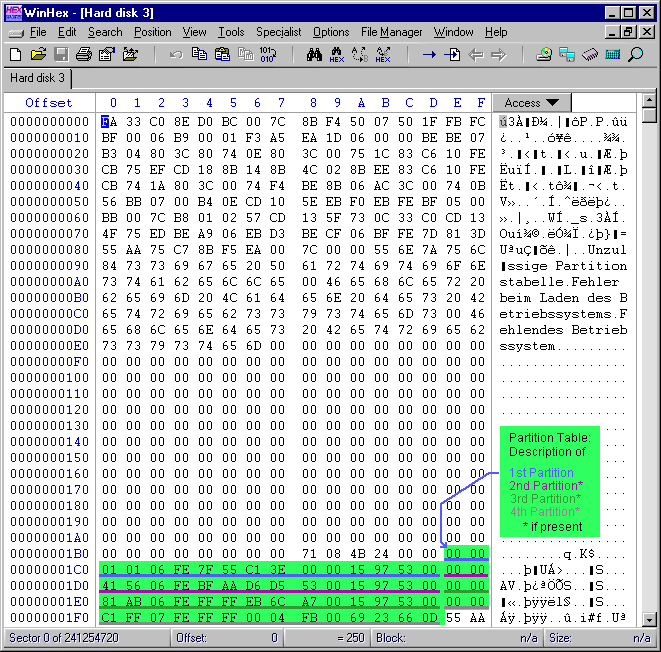Open file properties toolbar icon
This screenshot has height=652, width=661.
pyautogui.click(x=107, y=55)
